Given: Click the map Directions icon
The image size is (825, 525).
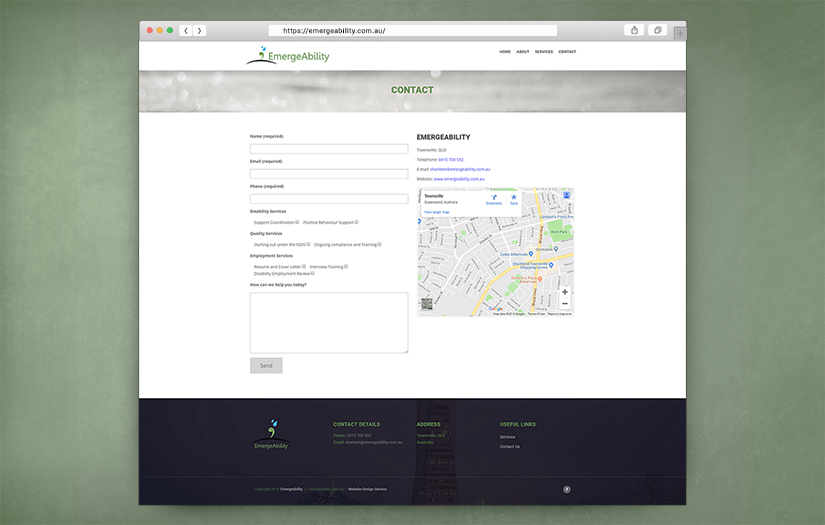Looking at the screenshot, I should click(494, 199).
